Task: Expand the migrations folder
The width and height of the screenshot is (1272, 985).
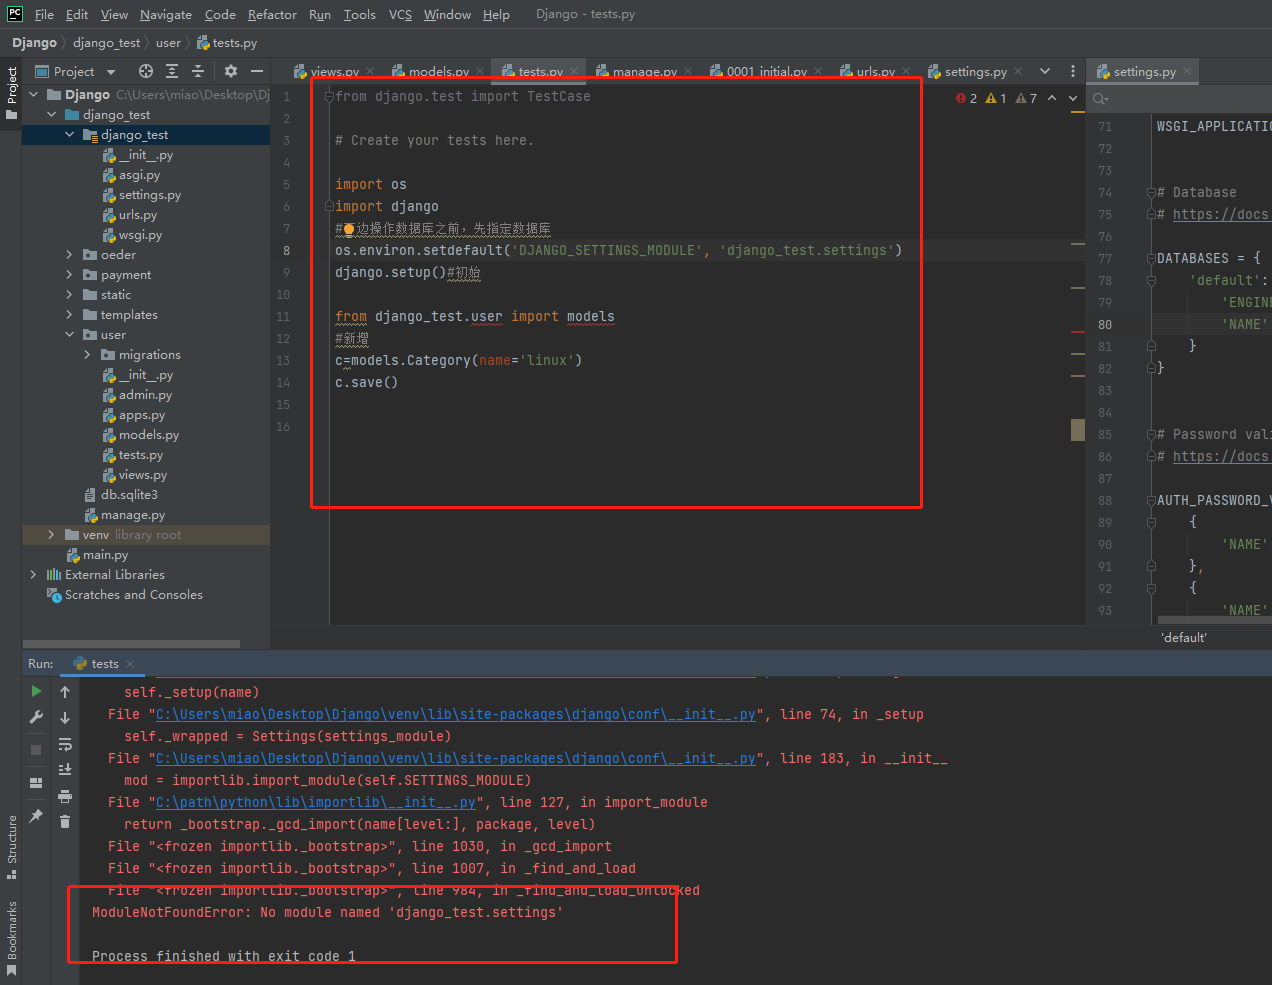Action: [x=87, y=354]
